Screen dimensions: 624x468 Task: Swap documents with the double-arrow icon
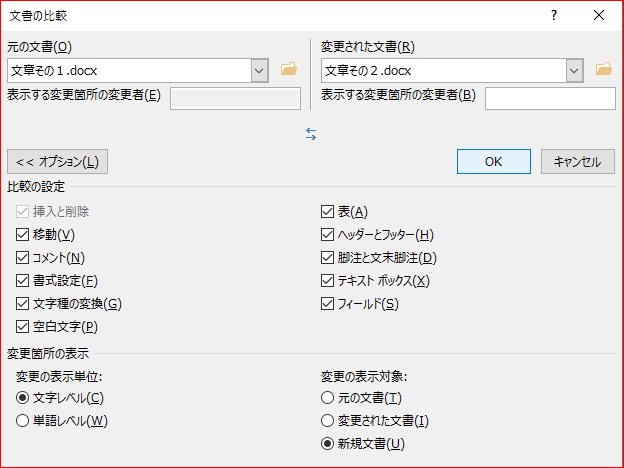tap(311, 134)
